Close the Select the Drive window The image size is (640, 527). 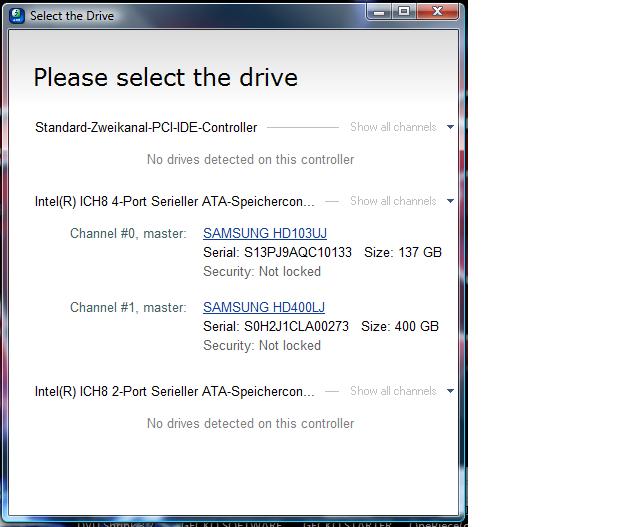click(x=437, y=11)
